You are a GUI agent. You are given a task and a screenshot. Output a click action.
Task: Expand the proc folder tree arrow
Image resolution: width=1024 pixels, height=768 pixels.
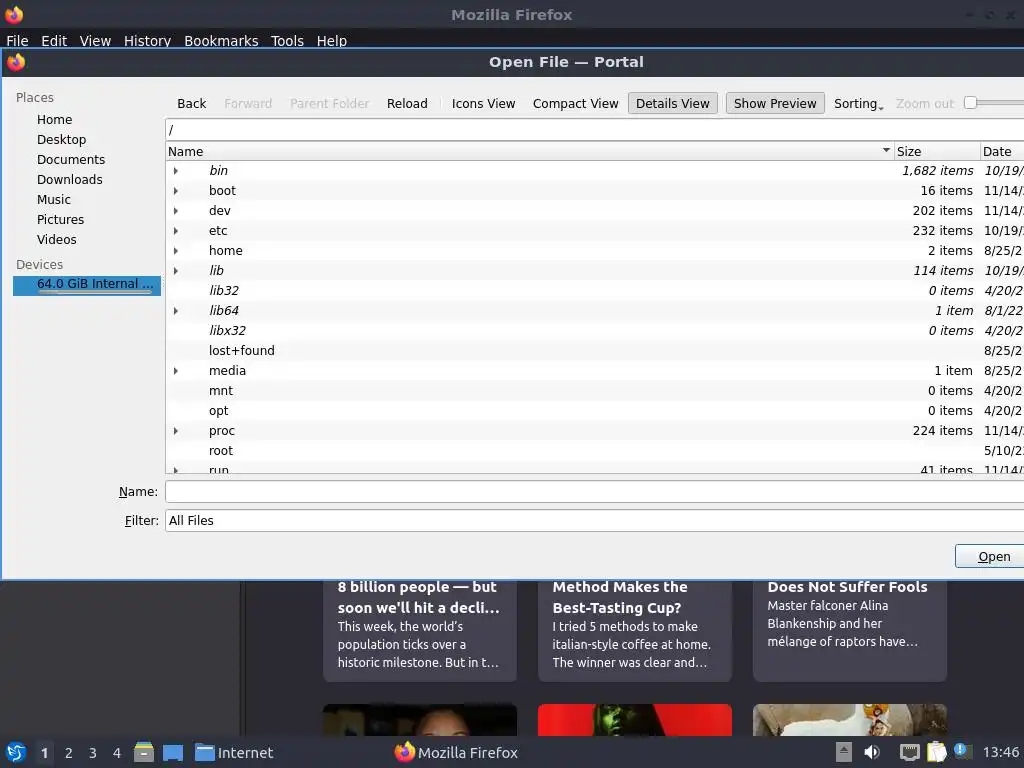176,431
